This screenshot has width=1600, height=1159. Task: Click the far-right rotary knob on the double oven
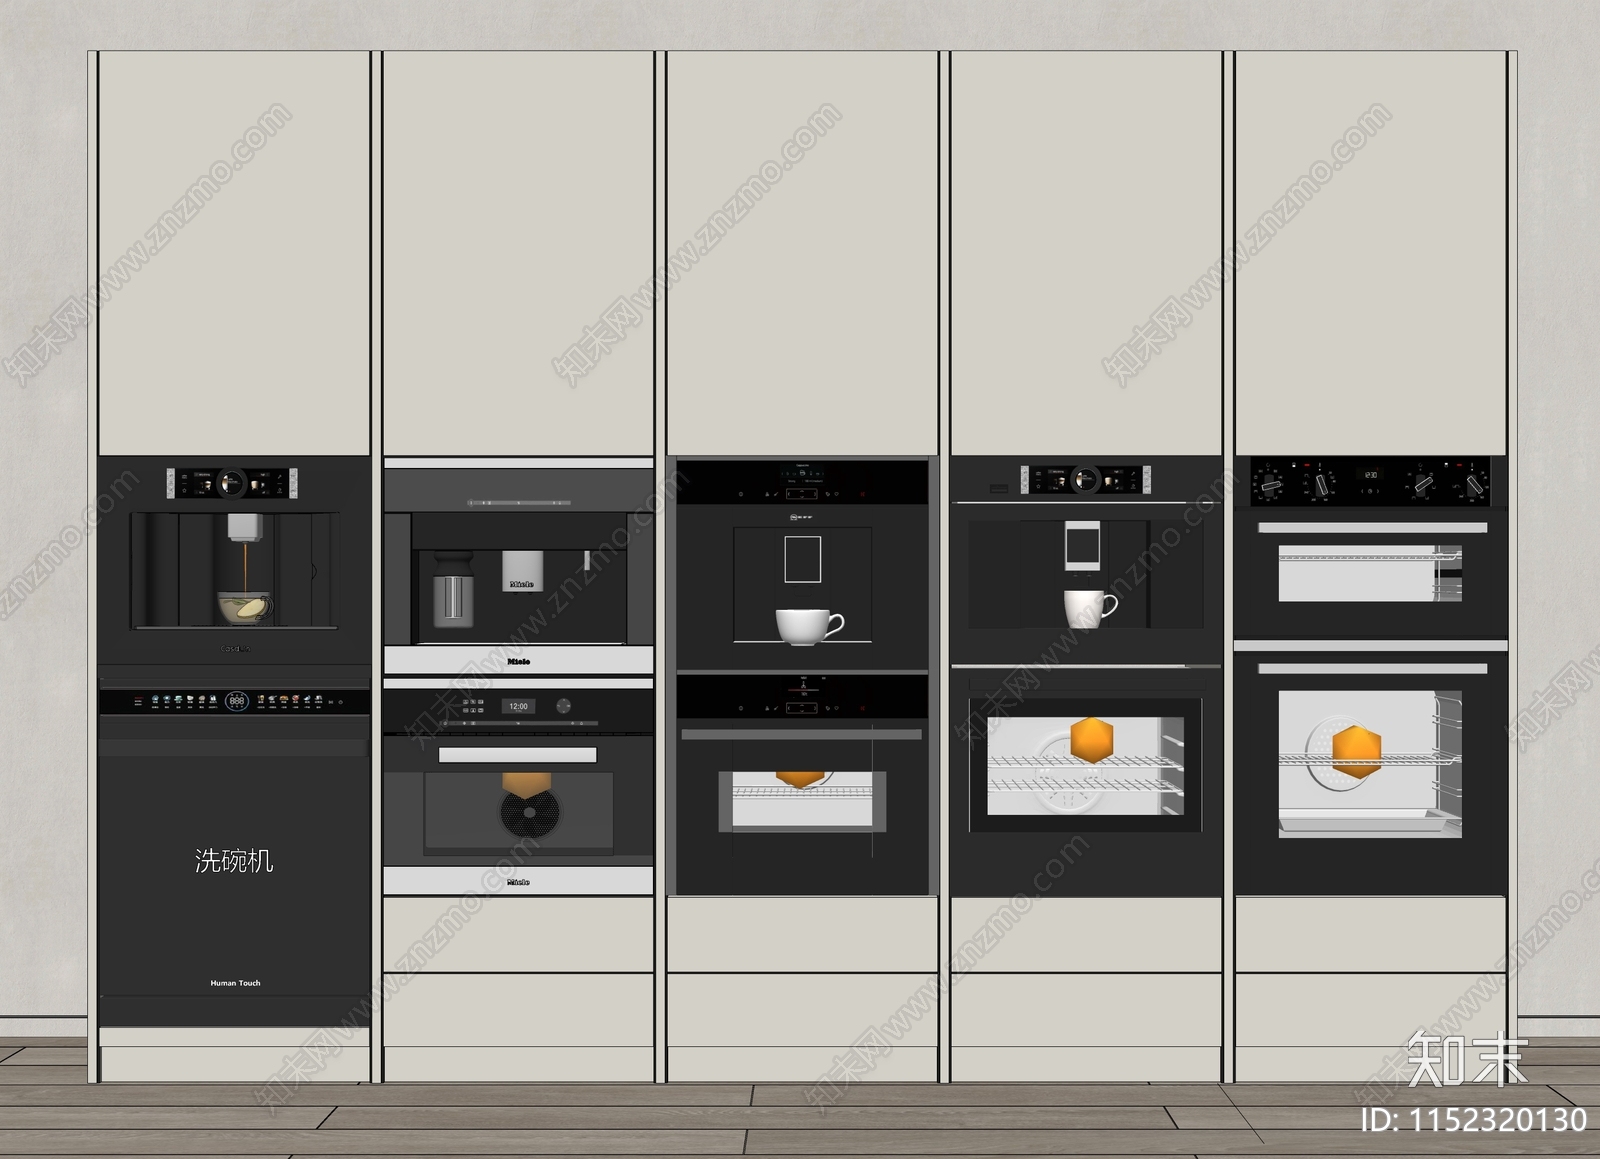tap(1474, 484)
